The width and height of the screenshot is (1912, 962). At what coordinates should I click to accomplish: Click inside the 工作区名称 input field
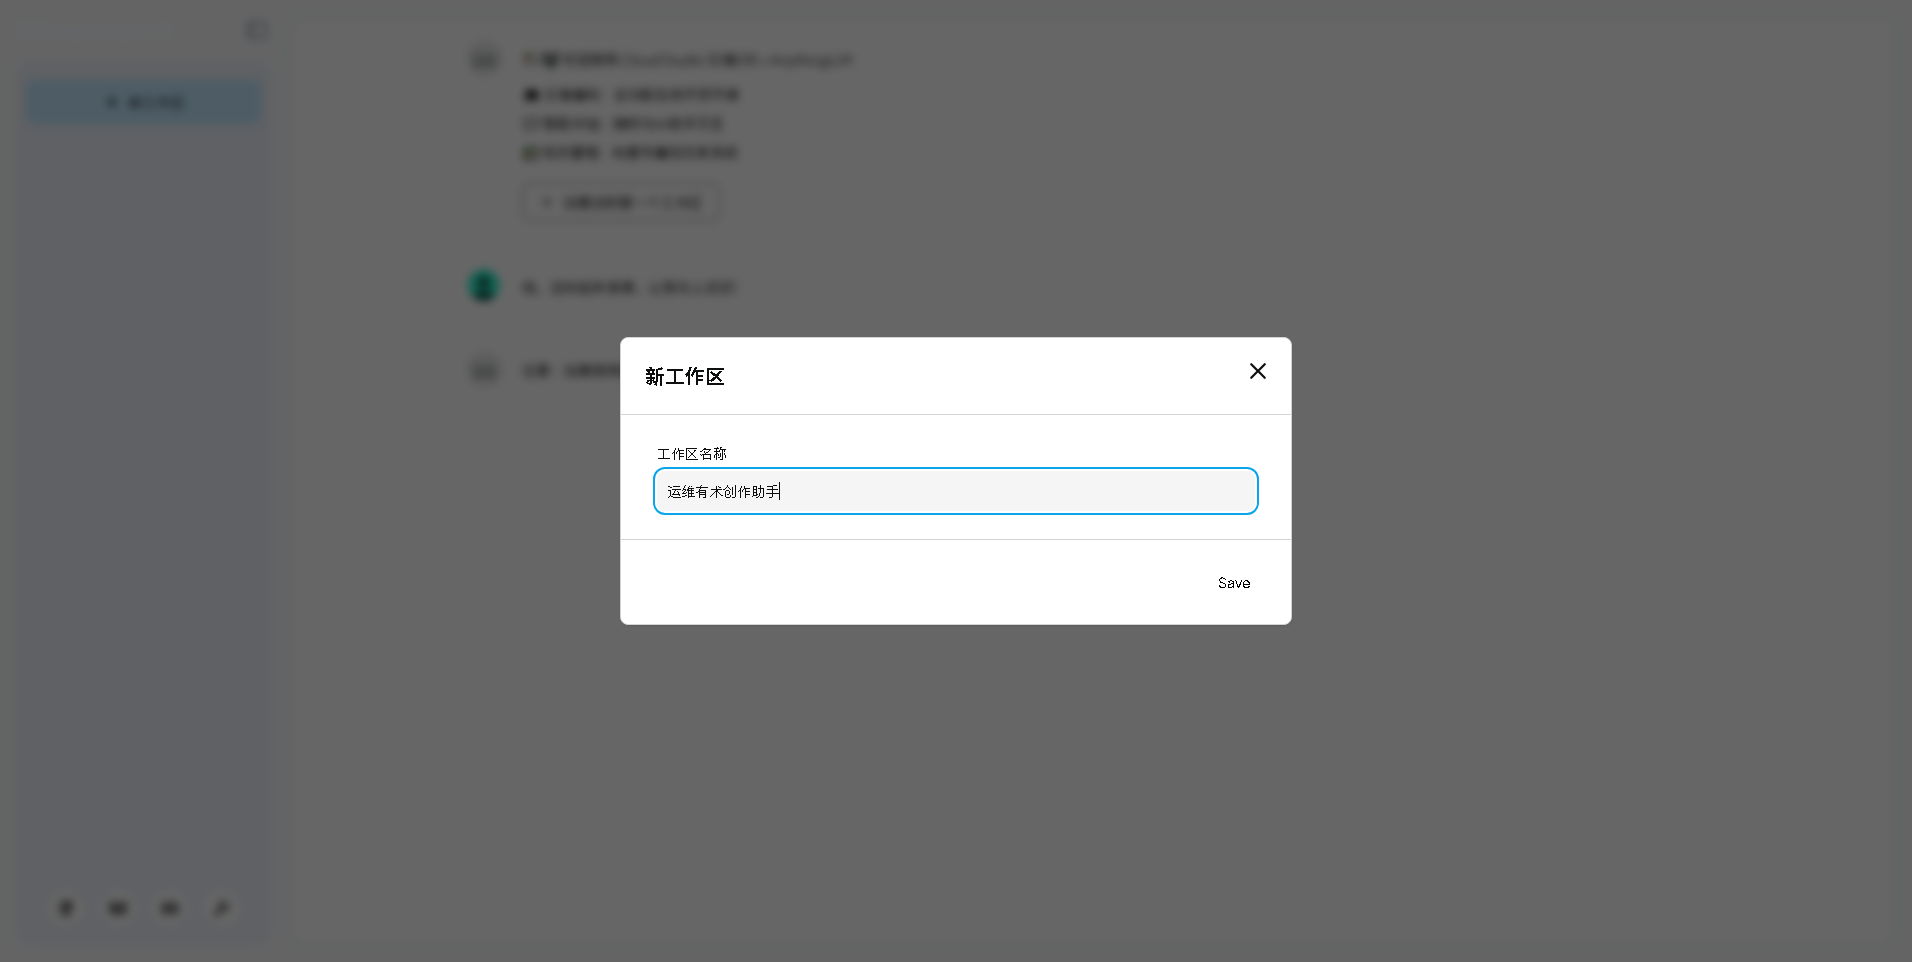tap(954, 491)
